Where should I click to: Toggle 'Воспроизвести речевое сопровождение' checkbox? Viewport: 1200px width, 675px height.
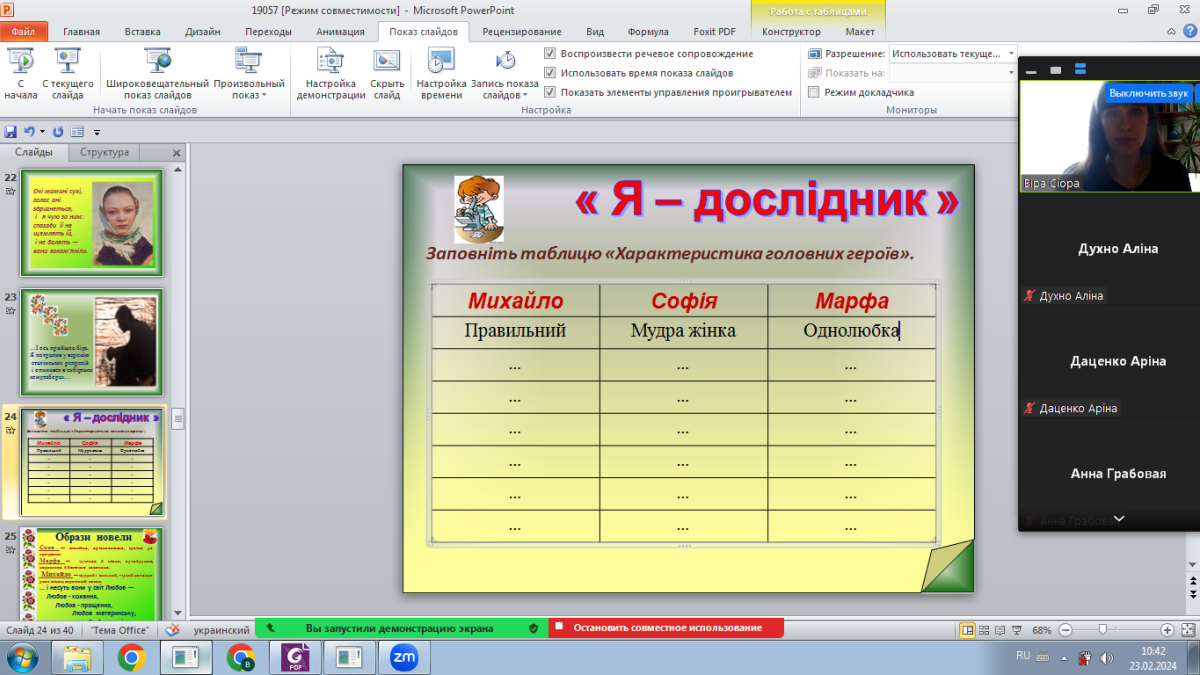coord(550,53)
